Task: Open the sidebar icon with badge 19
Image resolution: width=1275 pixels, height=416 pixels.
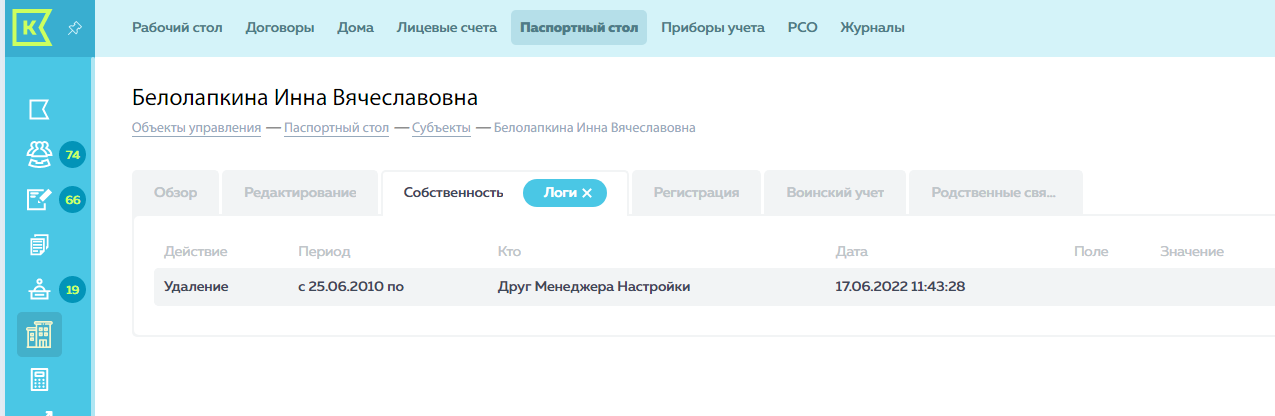Action: [39, 290]
